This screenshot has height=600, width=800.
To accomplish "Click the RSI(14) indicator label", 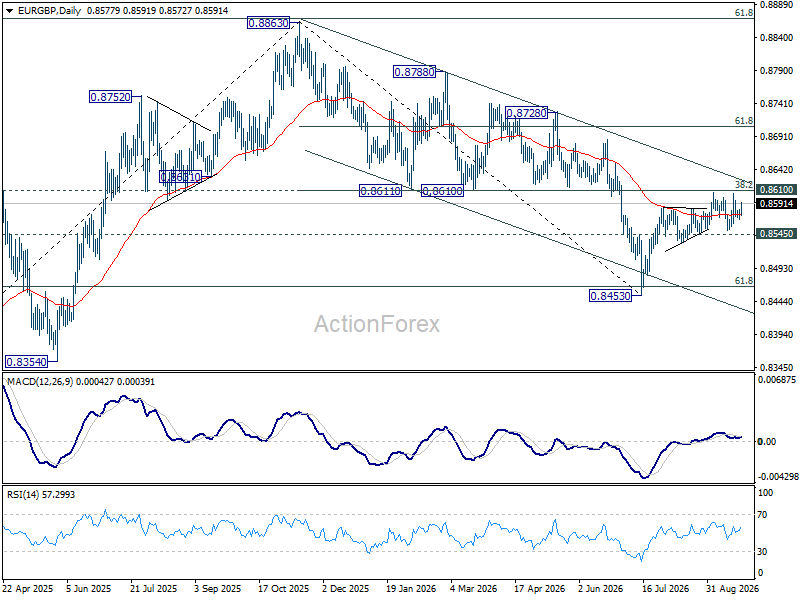I will (21, 494).
